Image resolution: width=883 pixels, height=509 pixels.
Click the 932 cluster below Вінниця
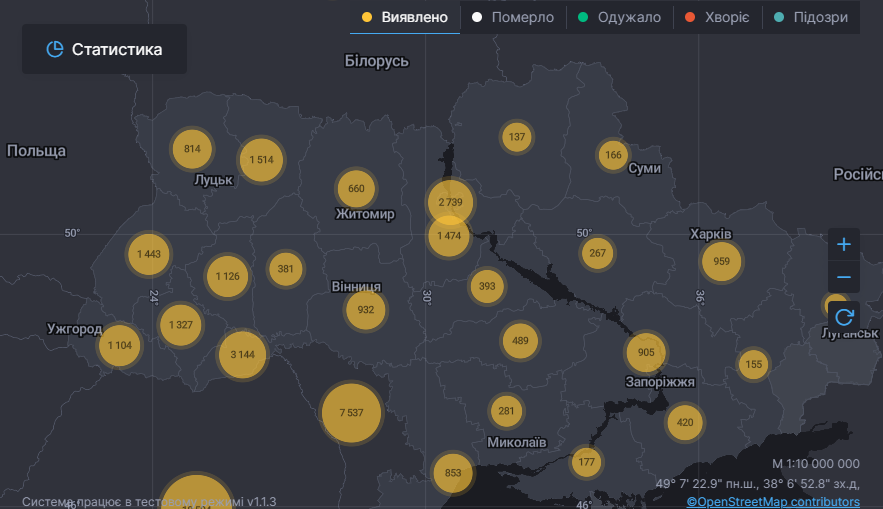[365, 310]
